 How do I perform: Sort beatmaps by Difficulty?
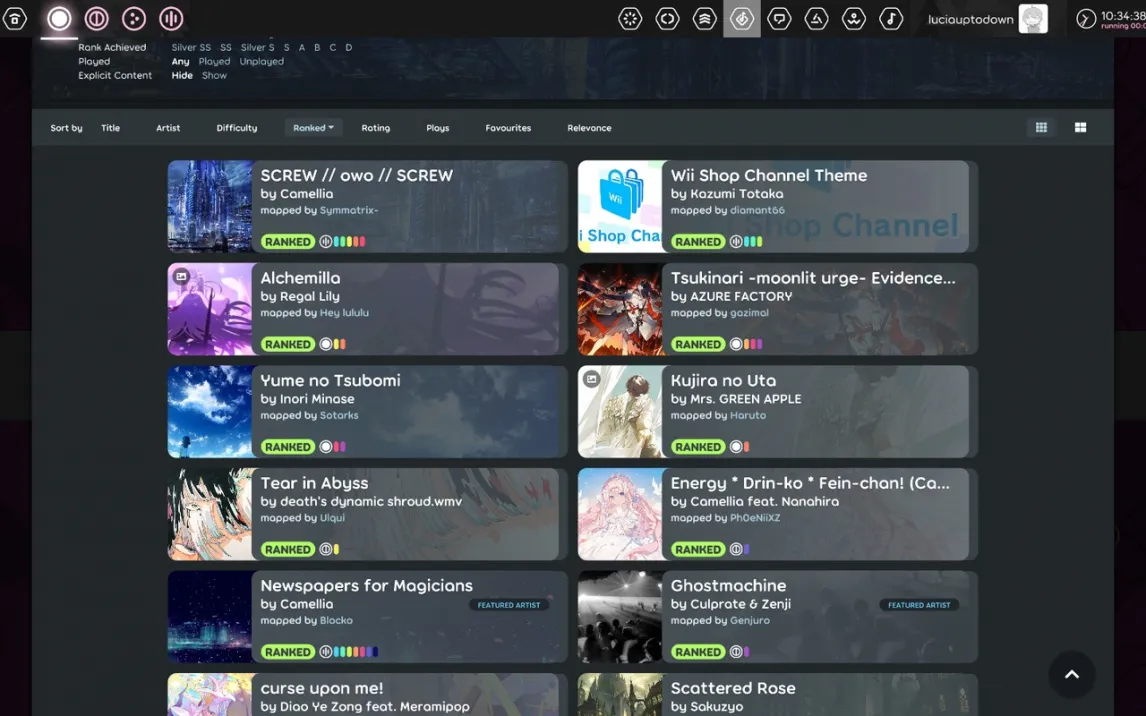tap(236, 128)
